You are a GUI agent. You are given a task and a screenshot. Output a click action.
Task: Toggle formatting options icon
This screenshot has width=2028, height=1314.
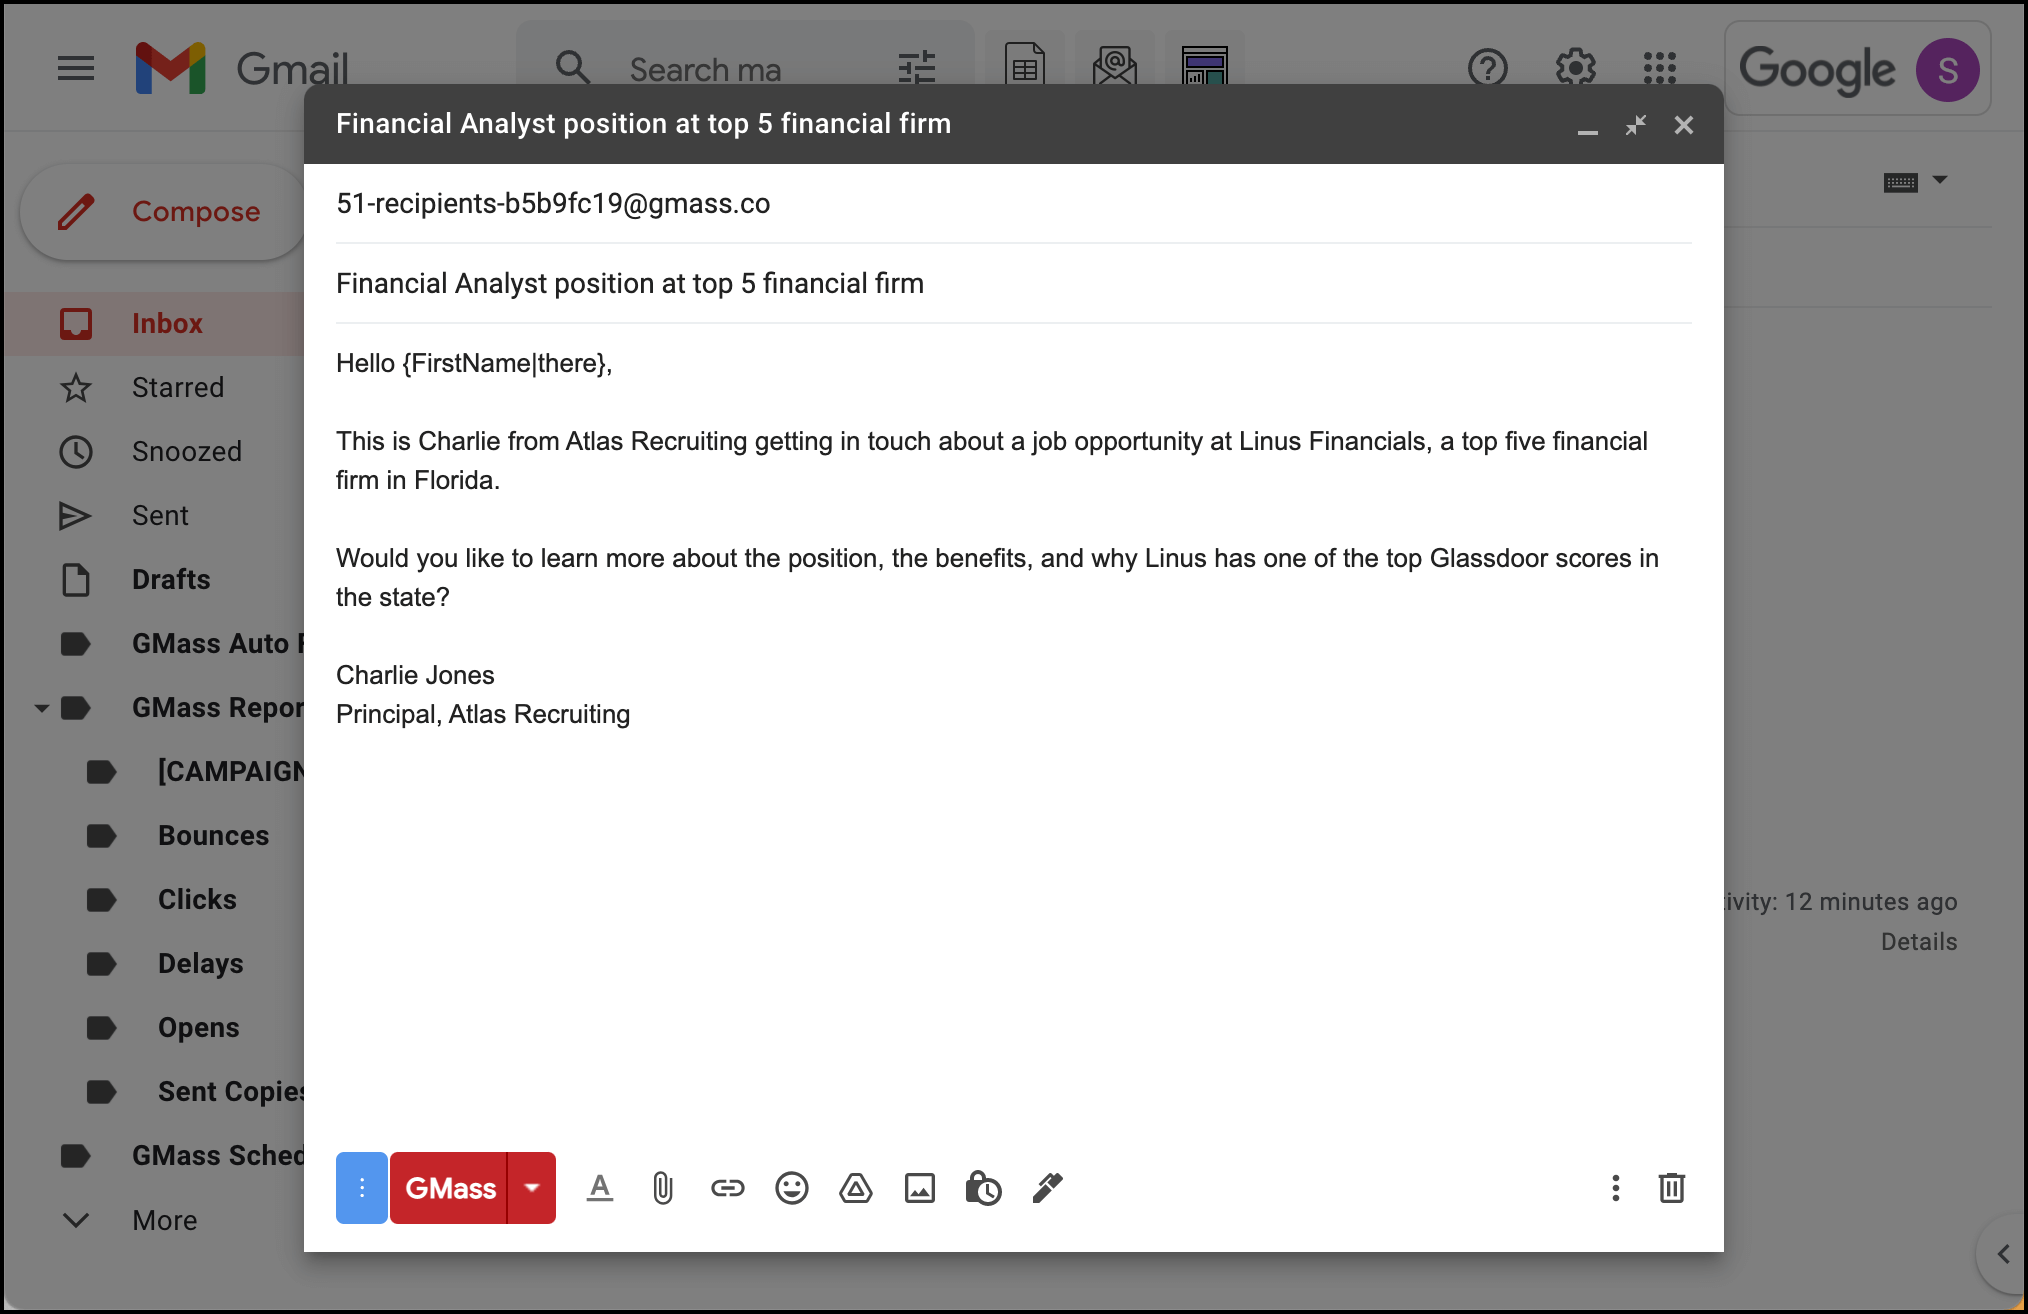pos(600,1188)
